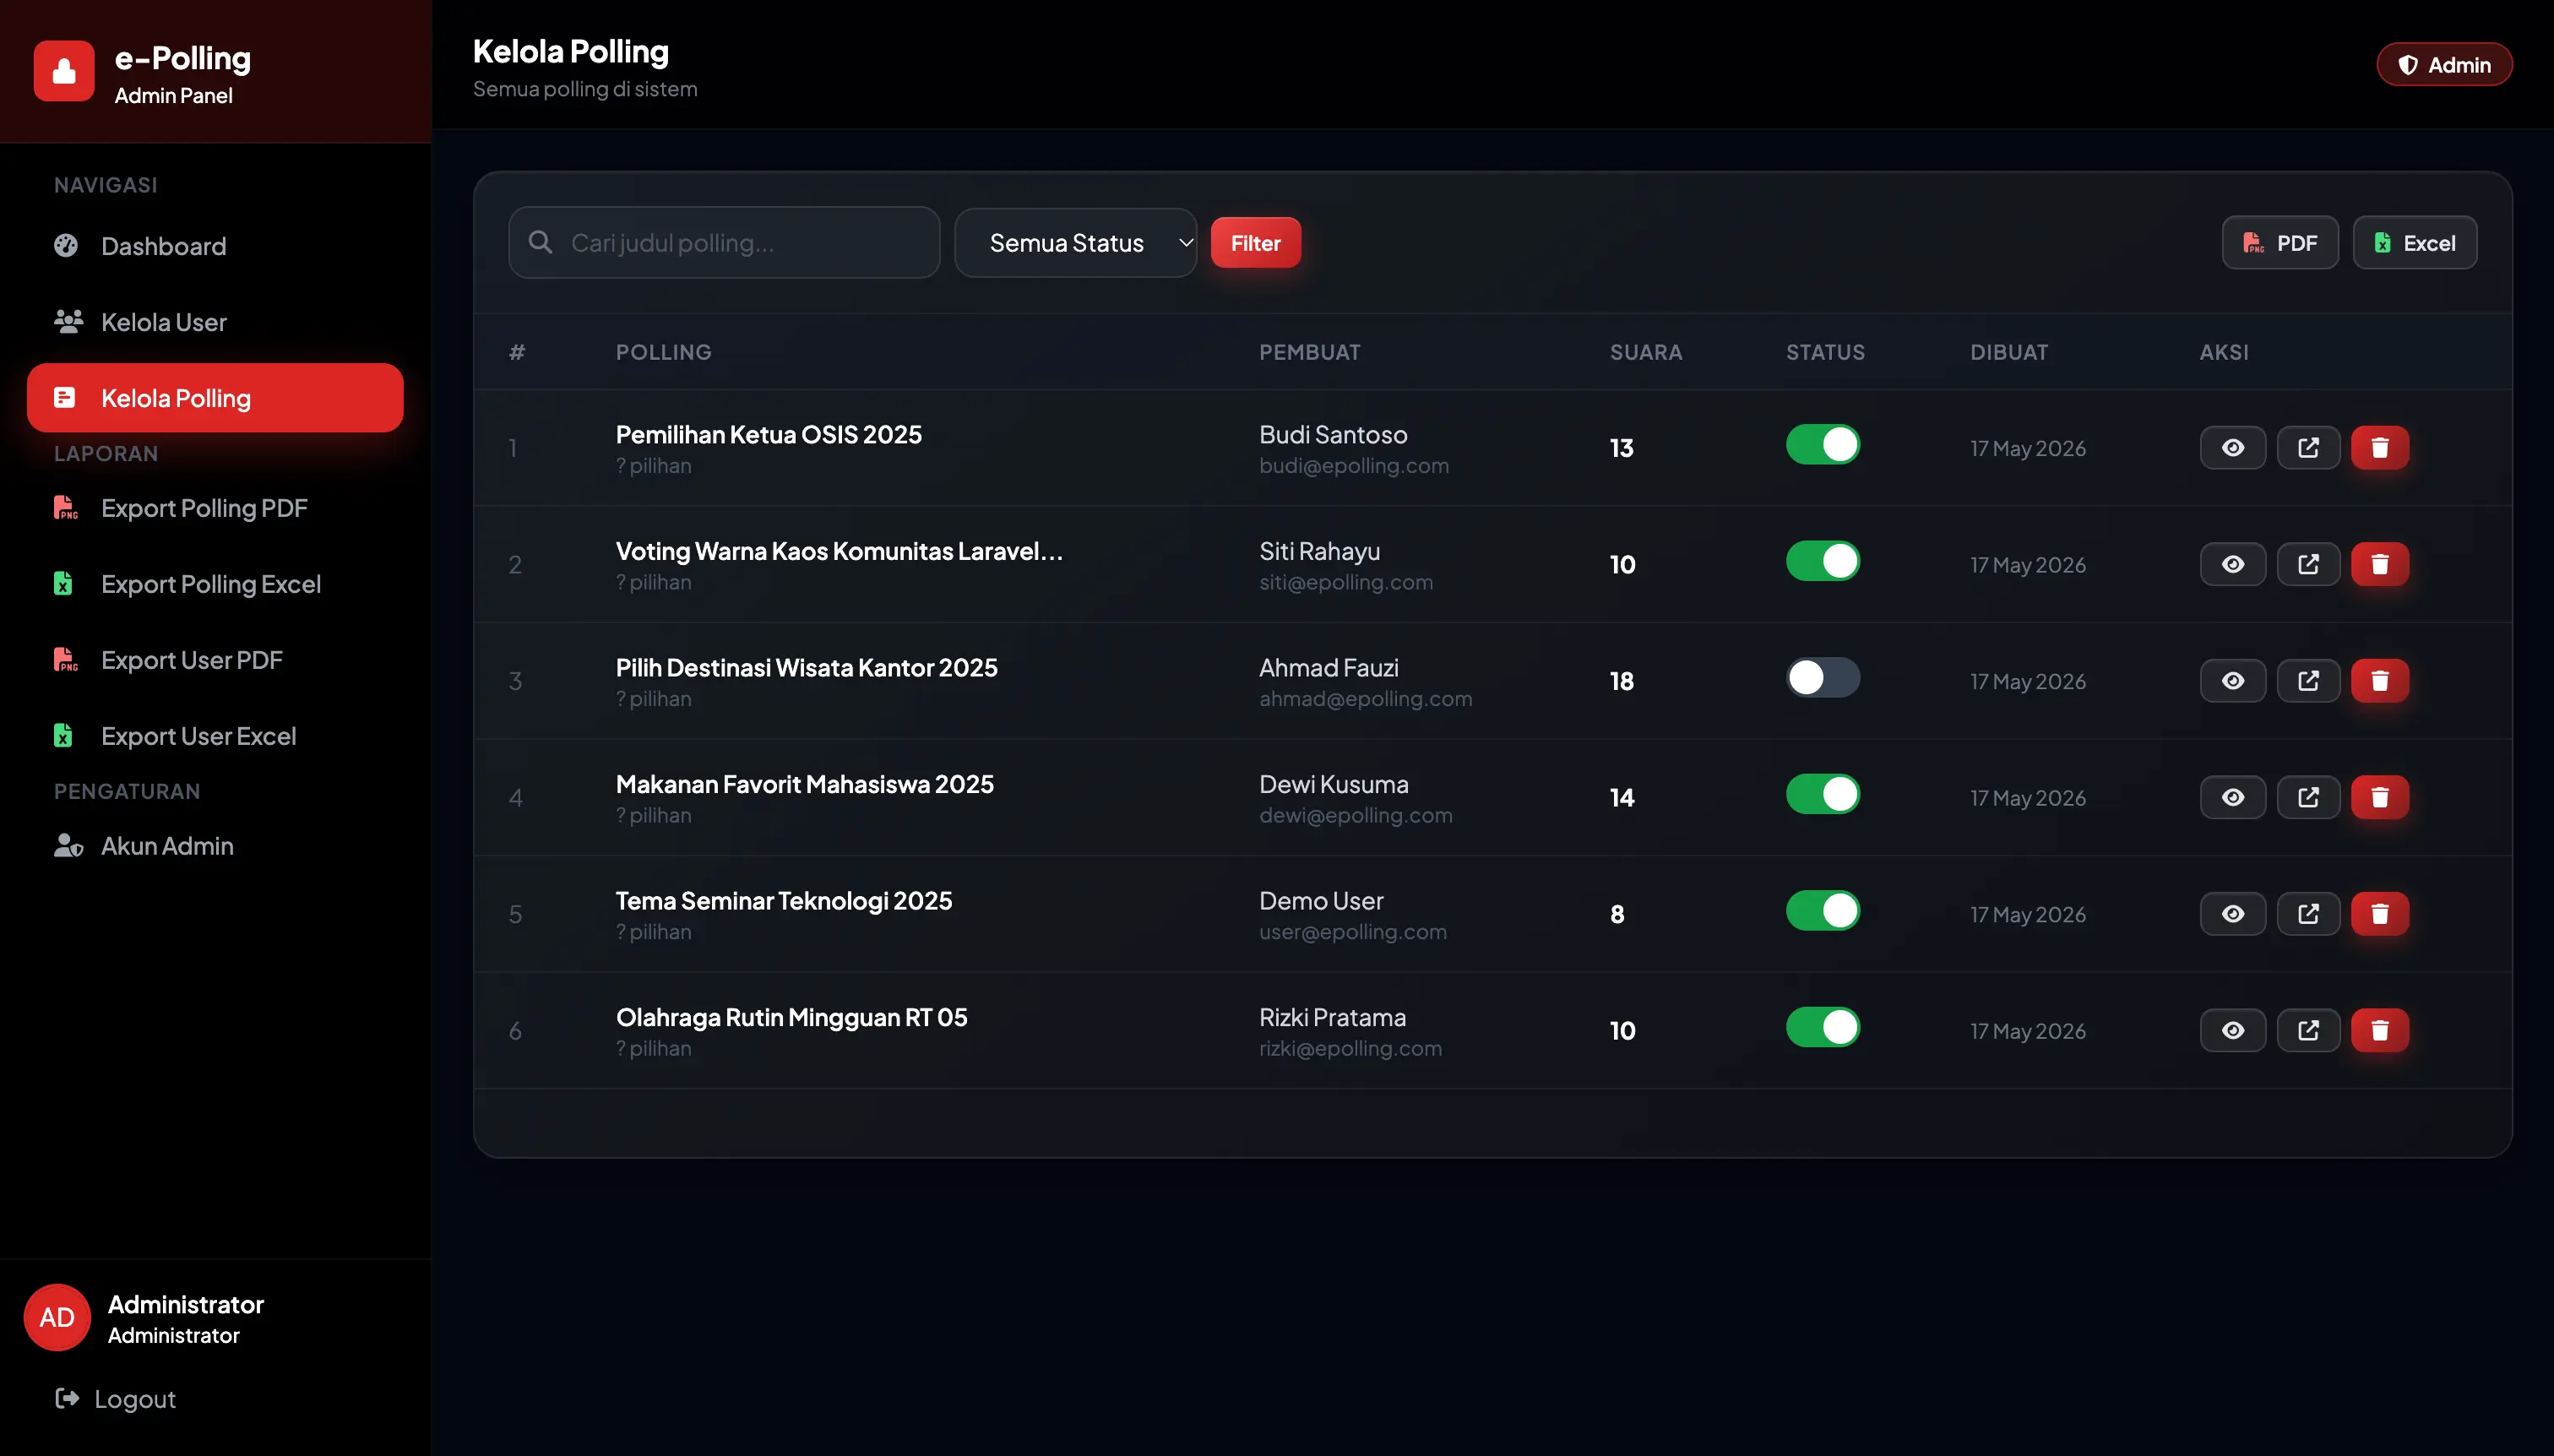Open external link for Pilih Destinasi Wisata Kantor

(x=2308, y=681)
